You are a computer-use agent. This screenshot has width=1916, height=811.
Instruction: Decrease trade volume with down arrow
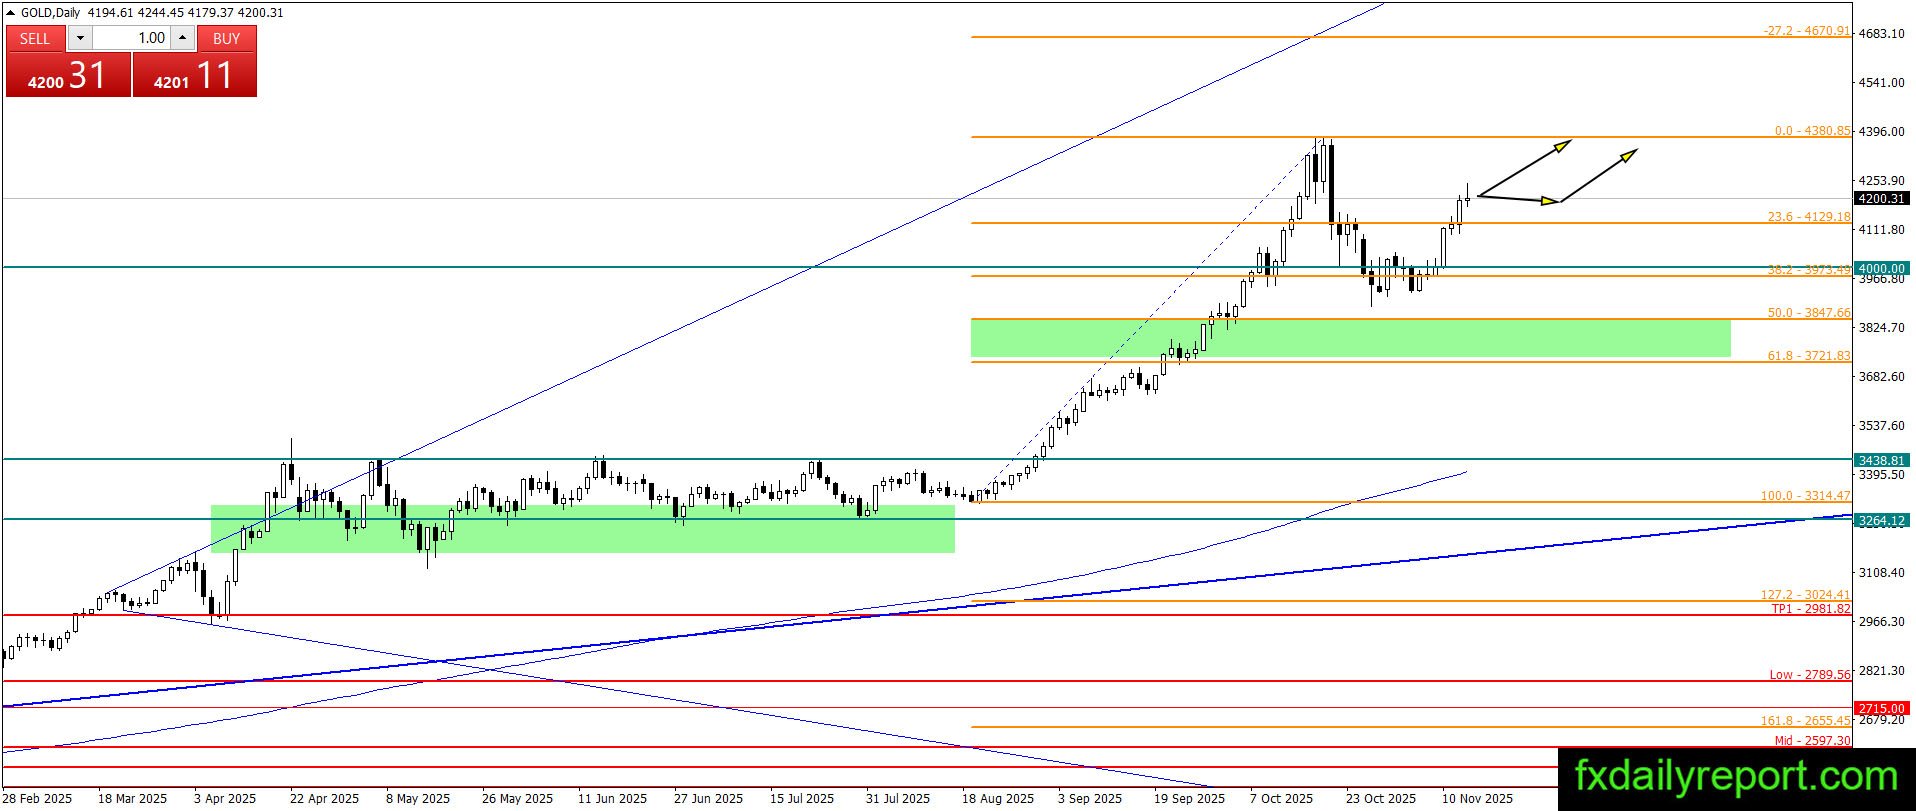click(x=80, y=38)
